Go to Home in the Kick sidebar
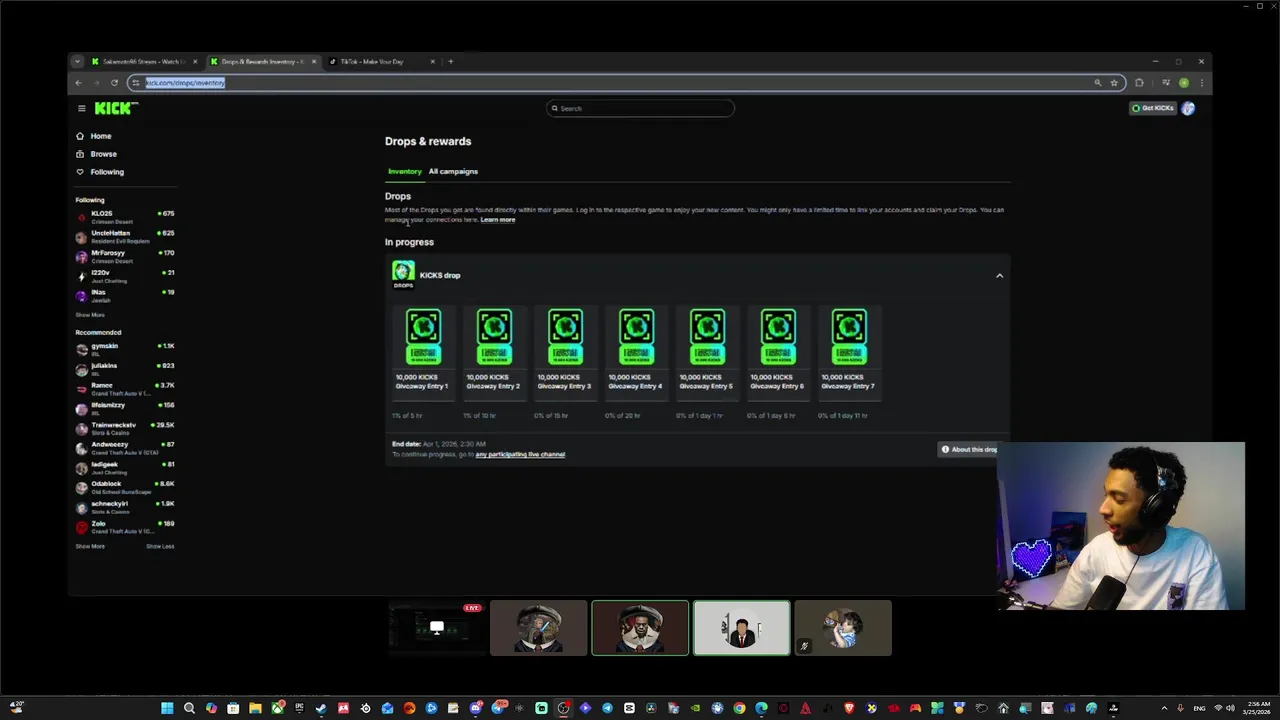The width and height of the screenshot is (1280, 720). click(101, 136)
